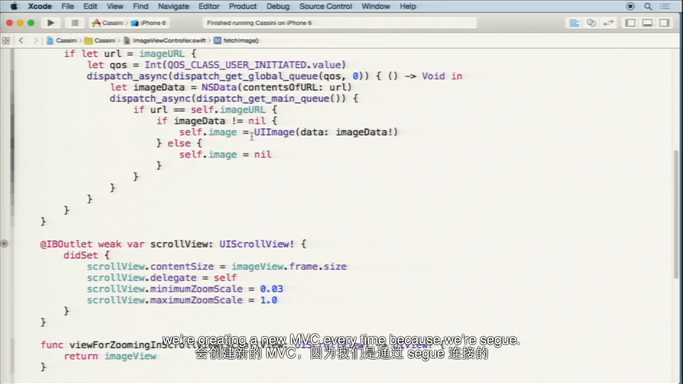The image size is (683, 384).
Task: Open the View menu
Action: (115, 6)
